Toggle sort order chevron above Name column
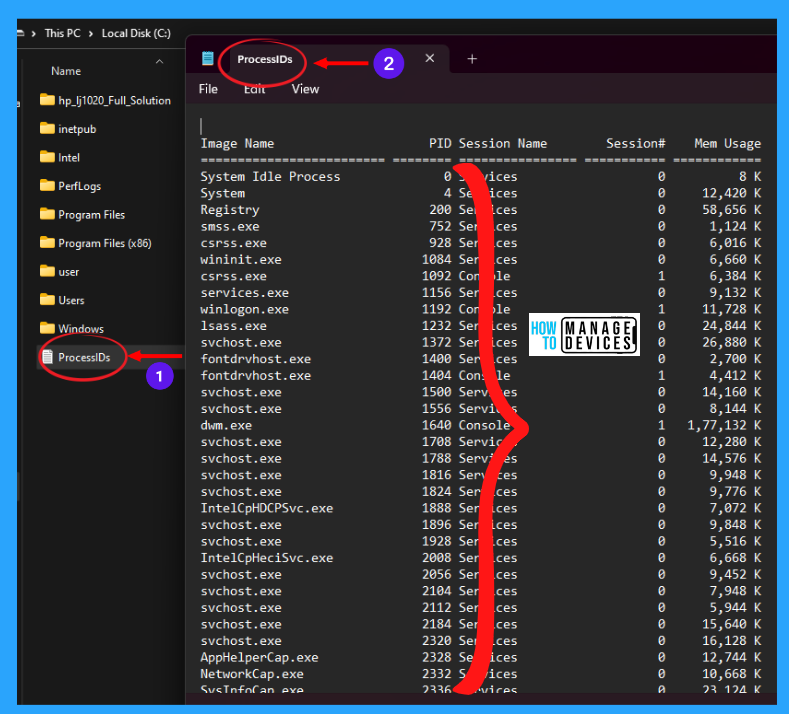Screen dimensions: 789x714 [160, 61]
